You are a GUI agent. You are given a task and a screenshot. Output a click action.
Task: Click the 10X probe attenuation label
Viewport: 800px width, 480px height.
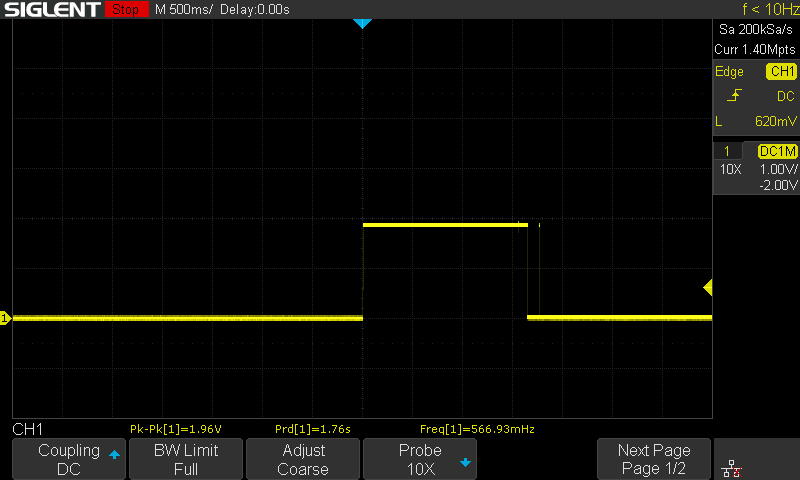click(730, 169)
